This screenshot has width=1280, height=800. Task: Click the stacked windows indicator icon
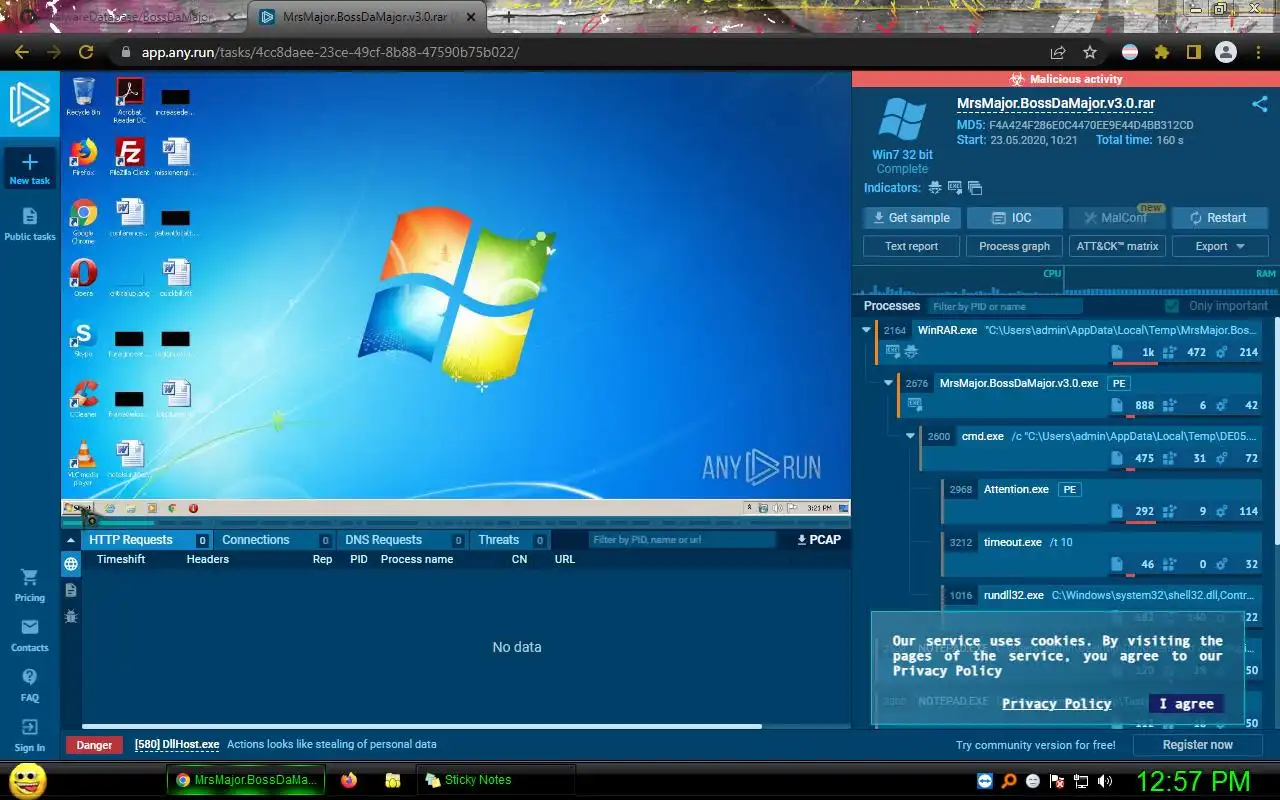975,188
